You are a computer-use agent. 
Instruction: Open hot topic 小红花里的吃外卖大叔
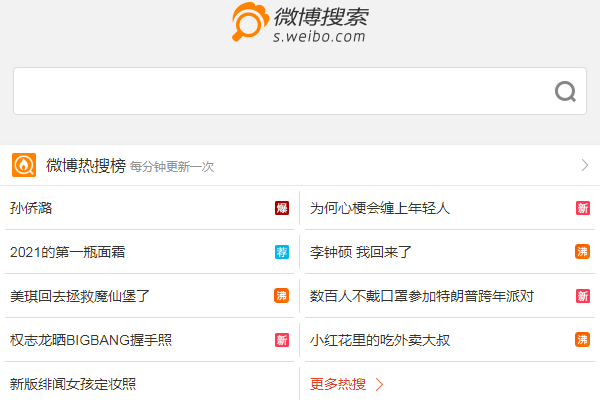(380, 340)
